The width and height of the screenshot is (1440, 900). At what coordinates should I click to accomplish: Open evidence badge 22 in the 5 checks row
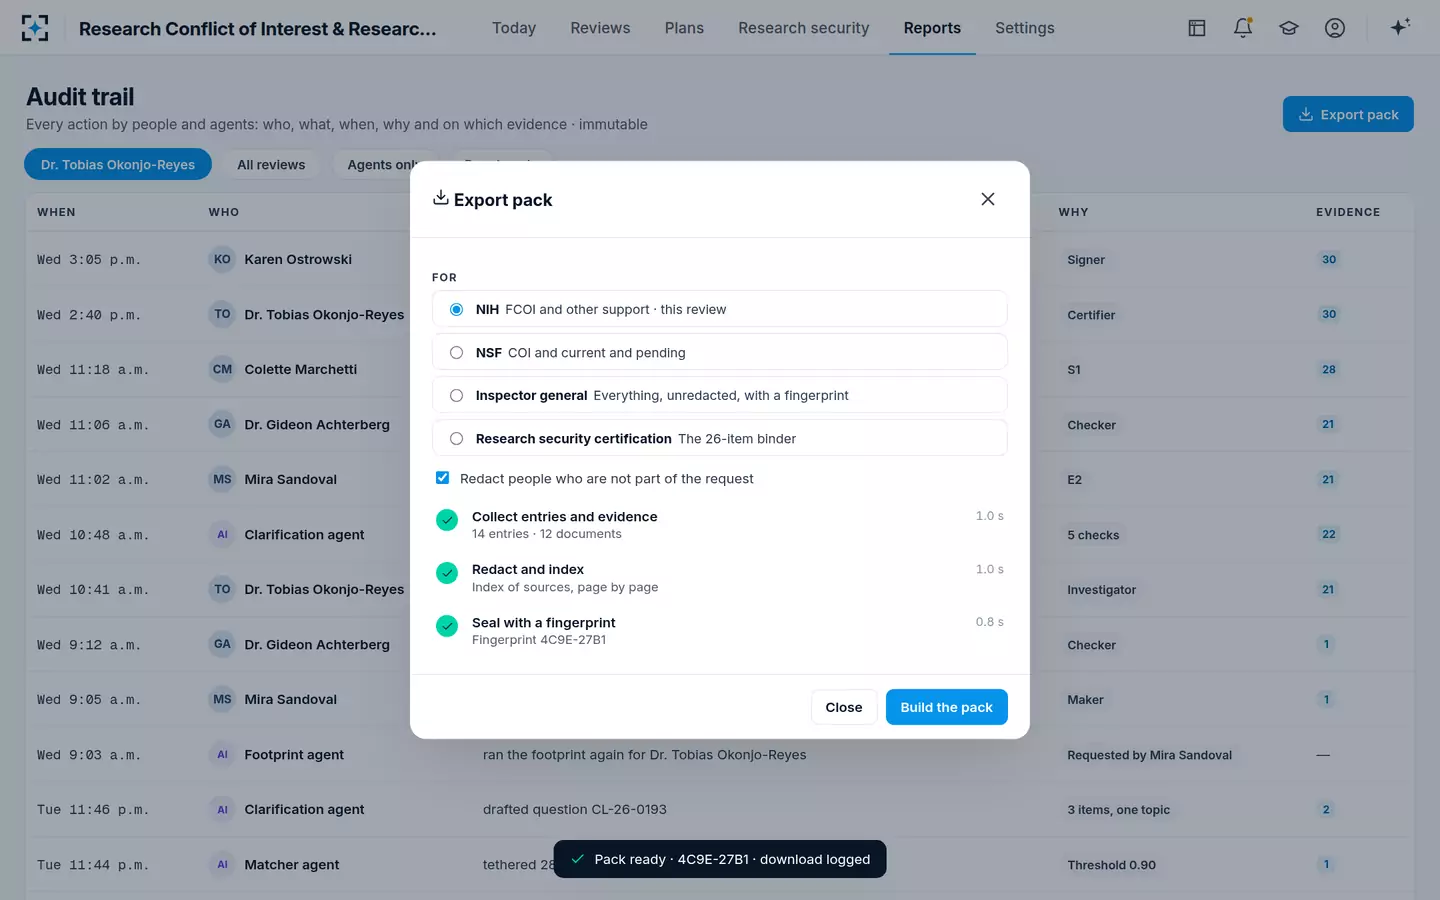point(1328,534)
